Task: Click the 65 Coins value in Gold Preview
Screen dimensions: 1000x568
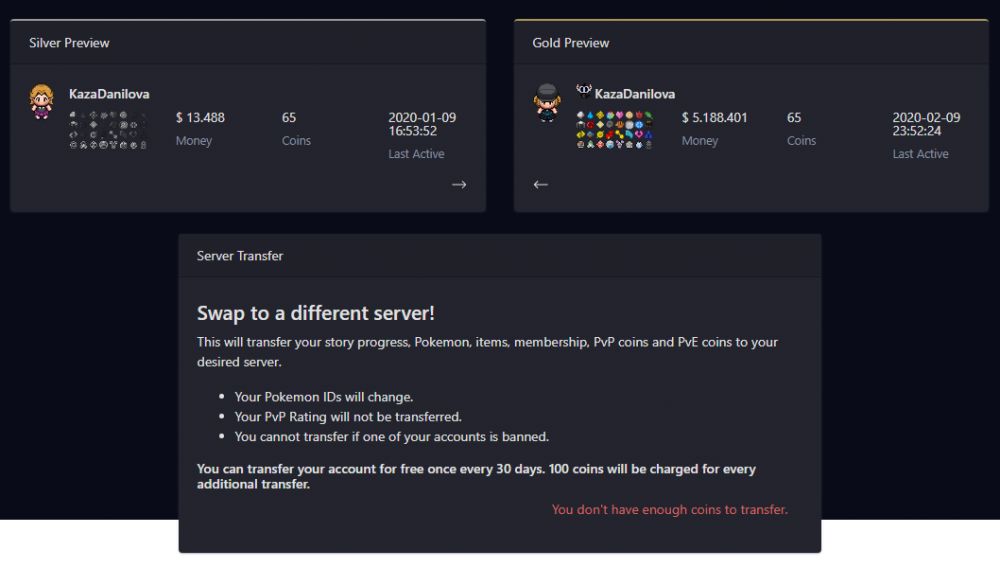Action: pyautogui.click(x=794, y=118)
